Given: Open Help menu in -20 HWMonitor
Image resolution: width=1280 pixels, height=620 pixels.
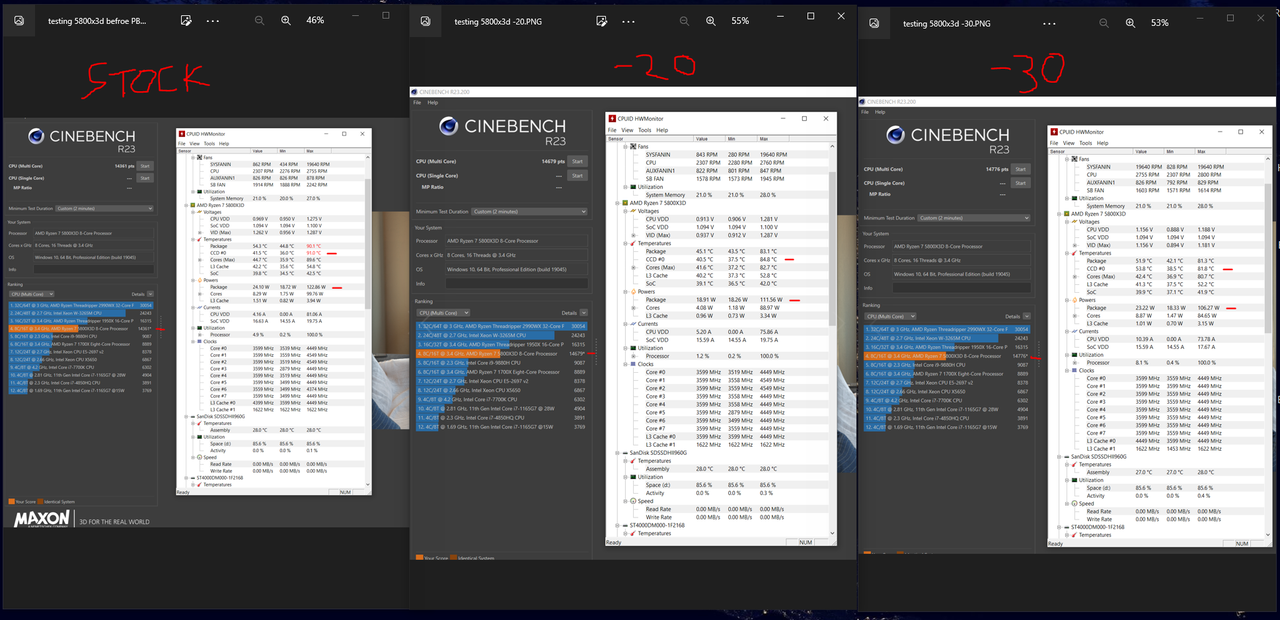Looking at the screenshot, I should pyautogui.click(x=662, y=130).
